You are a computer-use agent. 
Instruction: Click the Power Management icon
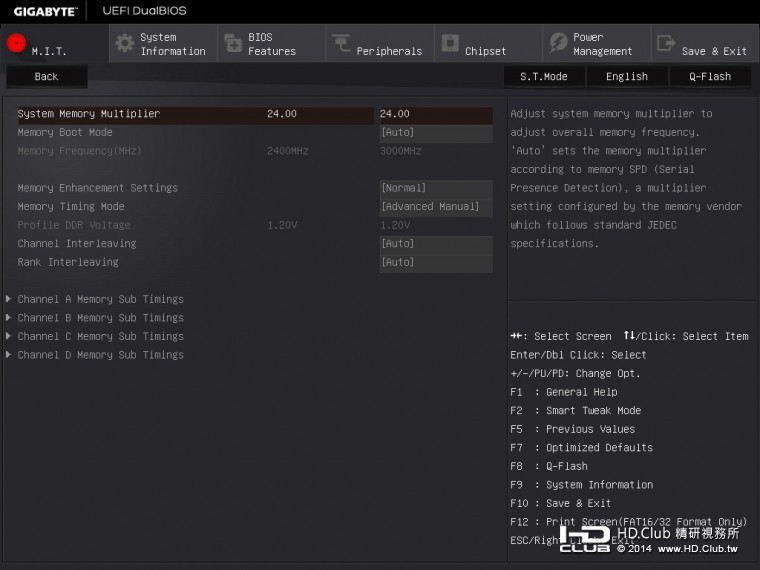(x=558, y=43)
